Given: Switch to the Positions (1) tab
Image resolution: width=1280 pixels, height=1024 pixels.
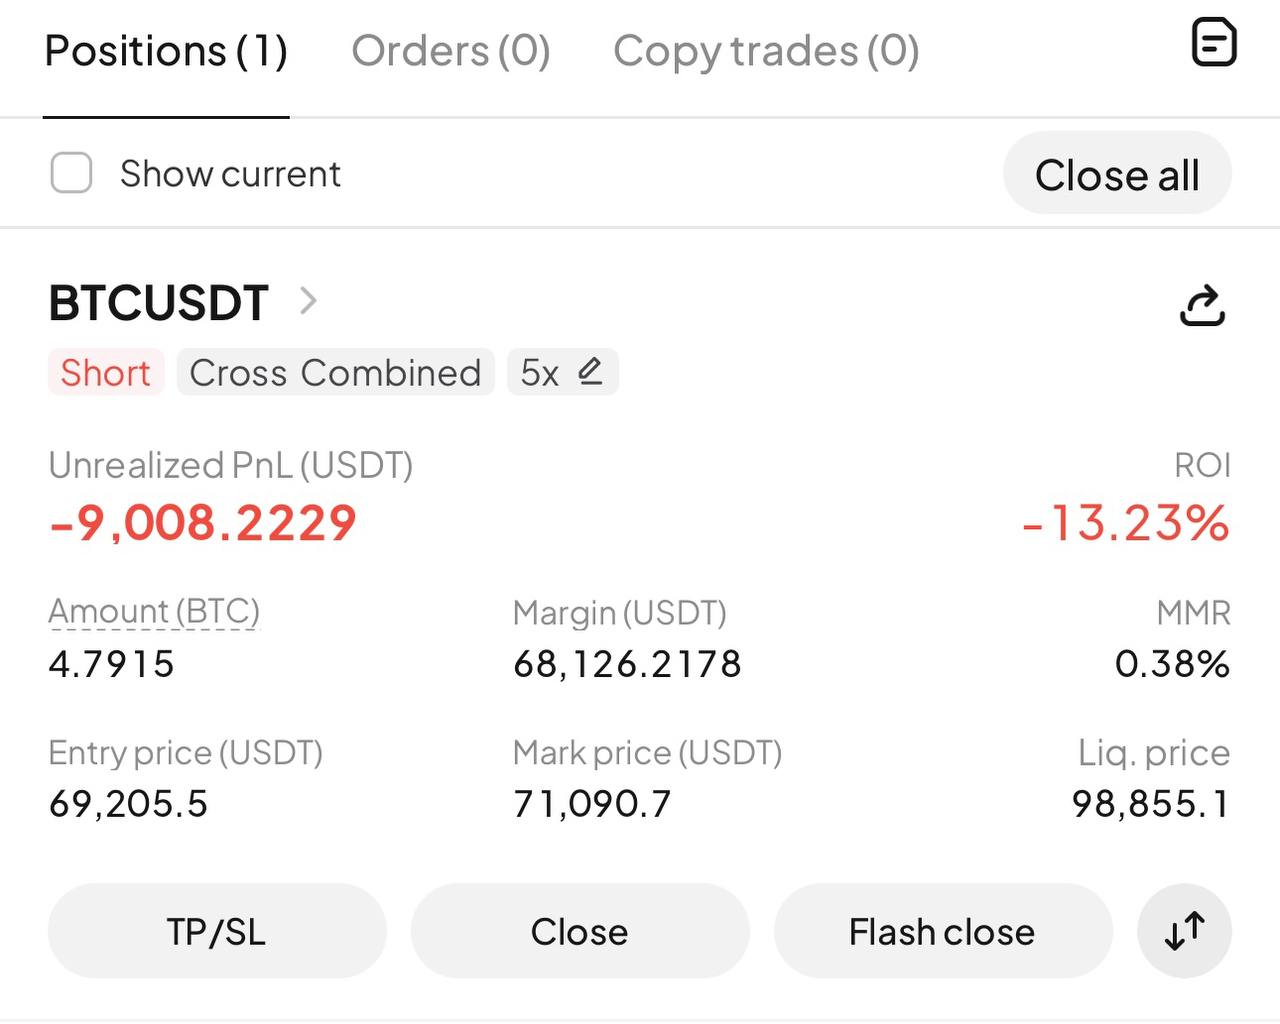Looking at the screenshot, I should pyautogui.click(x=166, y=51).
